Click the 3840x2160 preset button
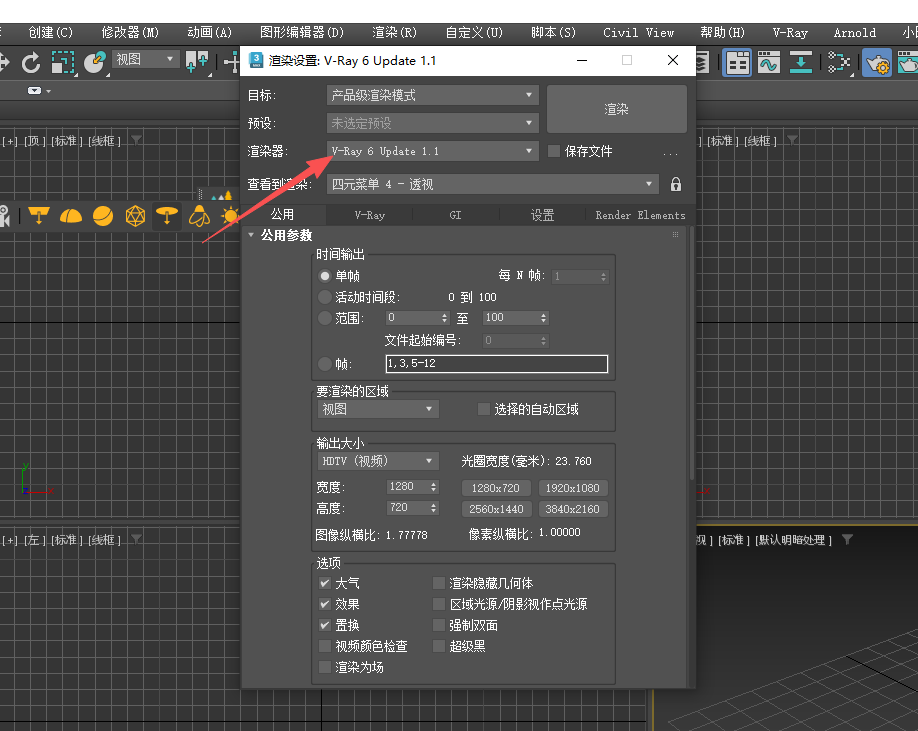The width and height of the screenshot is (918, 731). (573, 509)
